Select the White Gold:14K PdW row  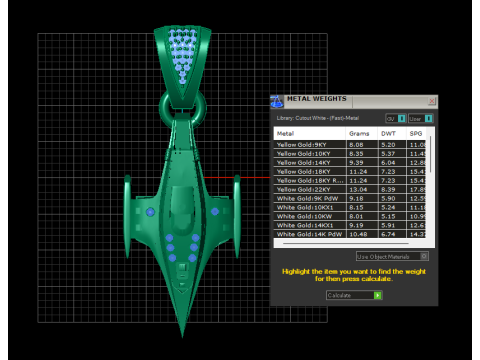point(350,234)
